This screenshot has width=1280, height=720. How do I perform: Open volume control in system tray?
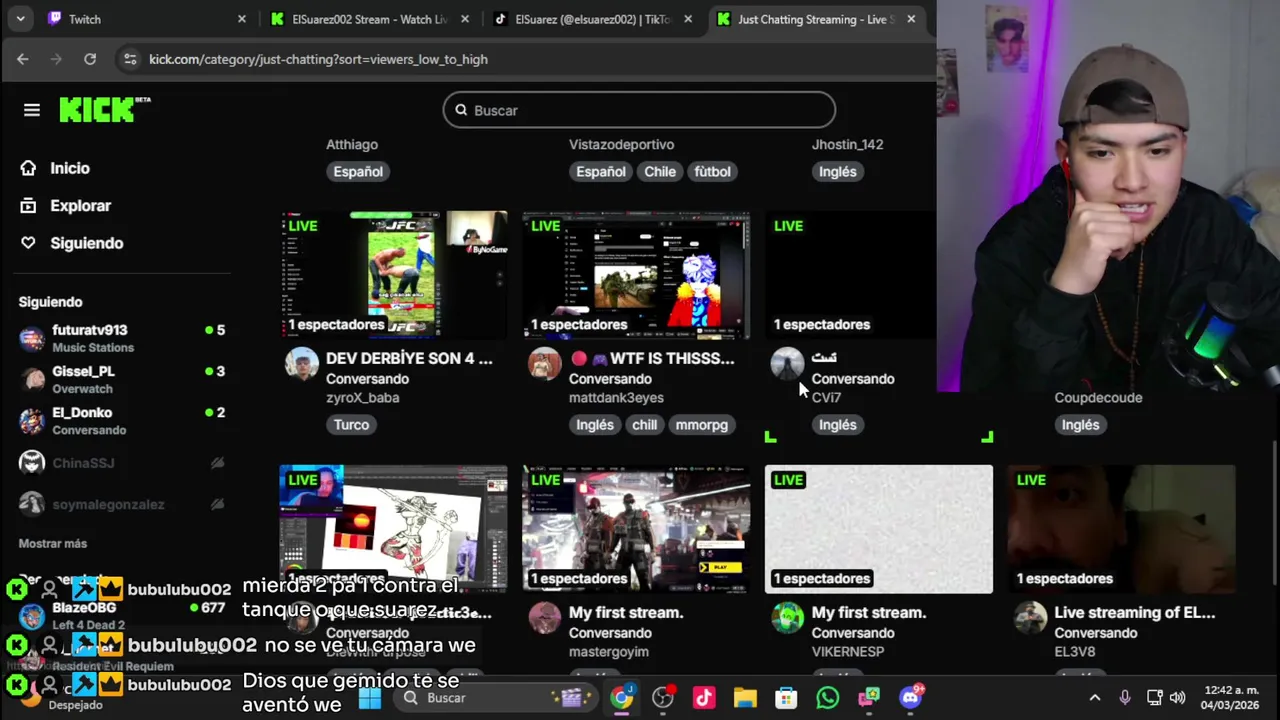[x=1177, y=698]
